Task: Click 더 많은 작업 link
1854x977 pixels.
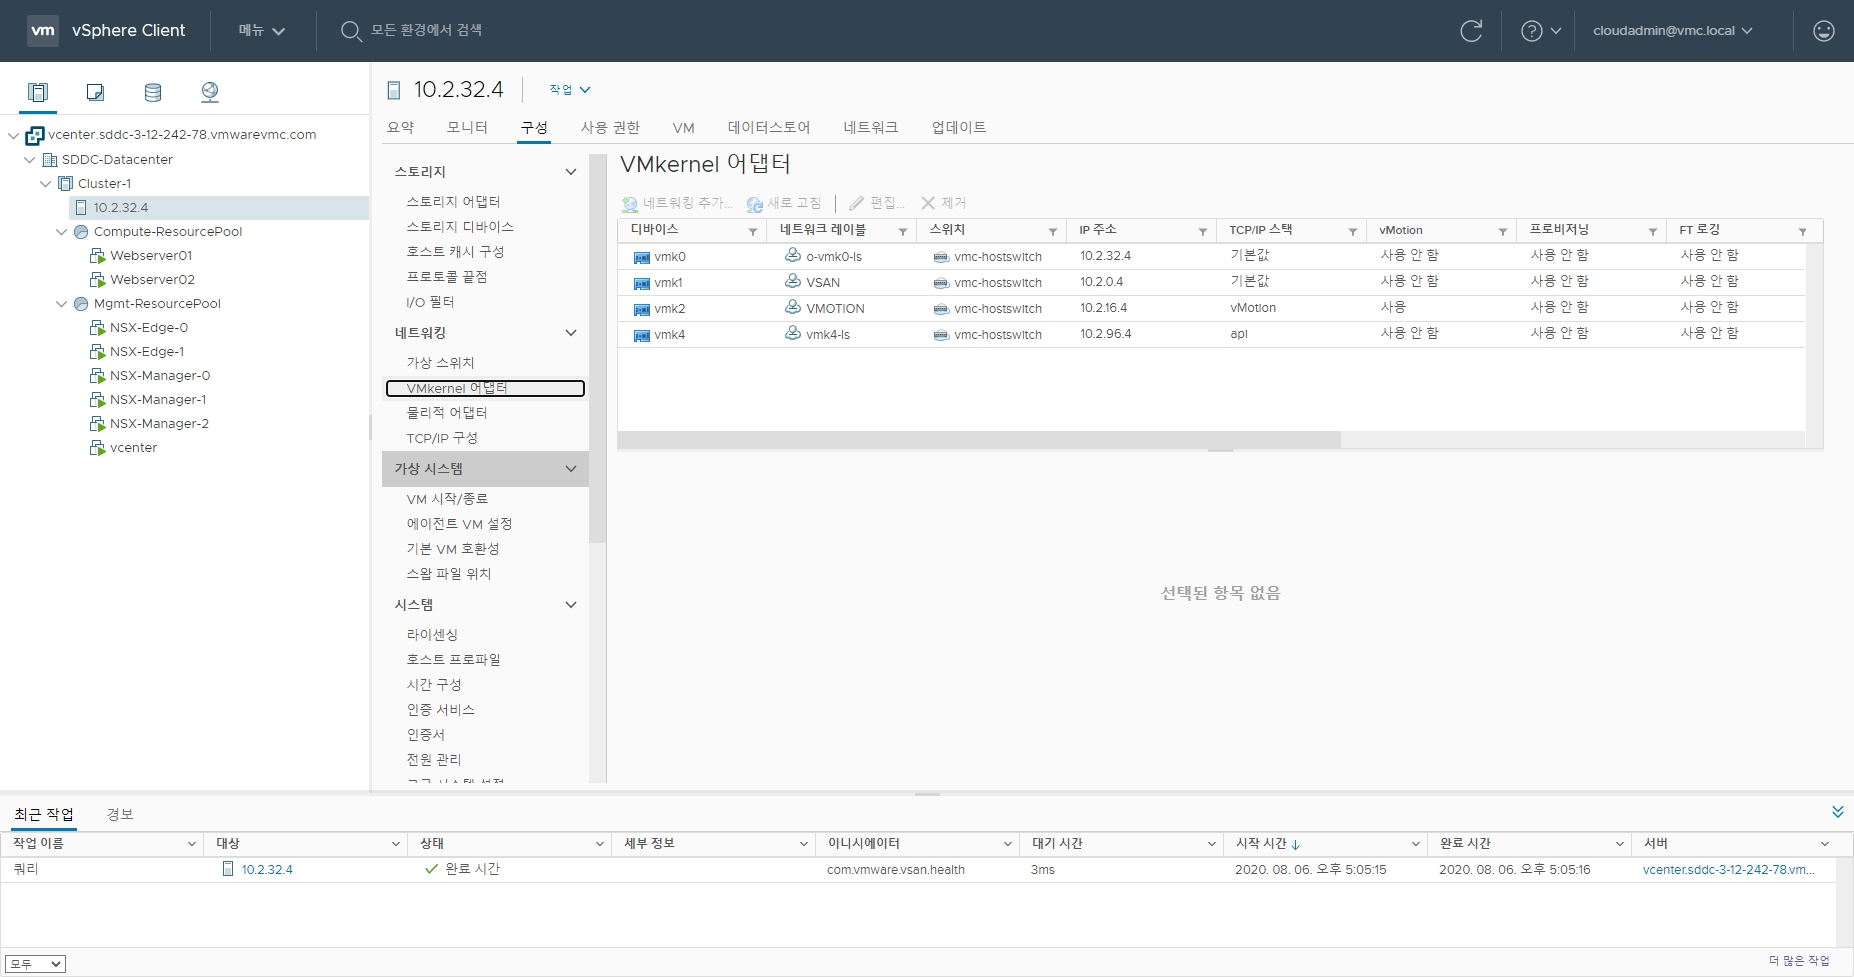Action: point(1799,961)
